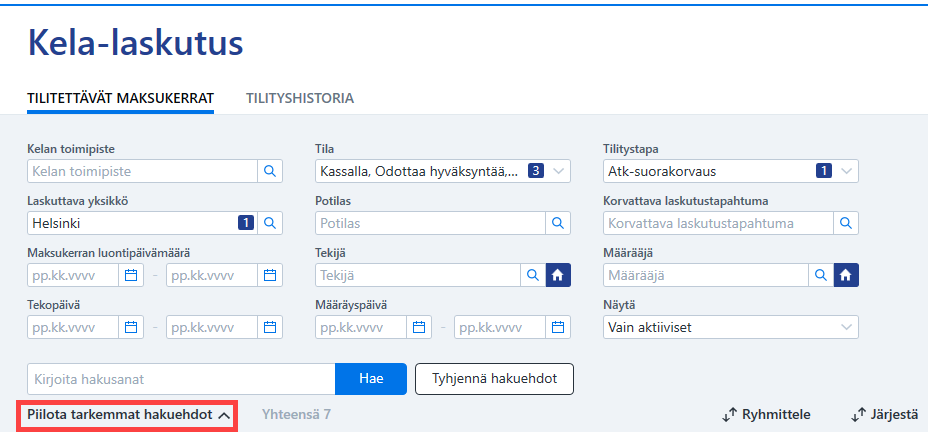The height and width of the screenshot is (432, 928).
Task: Switch to Tilityshistoria tab
Action: pos(300,98)
